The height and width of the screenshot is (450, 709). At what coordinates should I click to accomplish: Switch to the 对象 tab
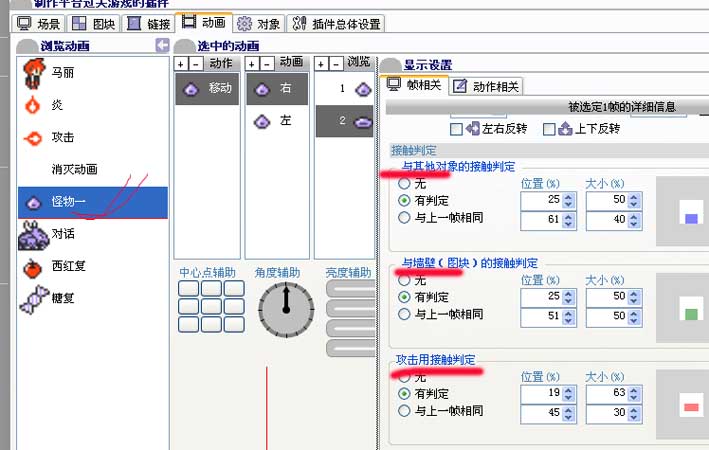(x=259, y=24)
